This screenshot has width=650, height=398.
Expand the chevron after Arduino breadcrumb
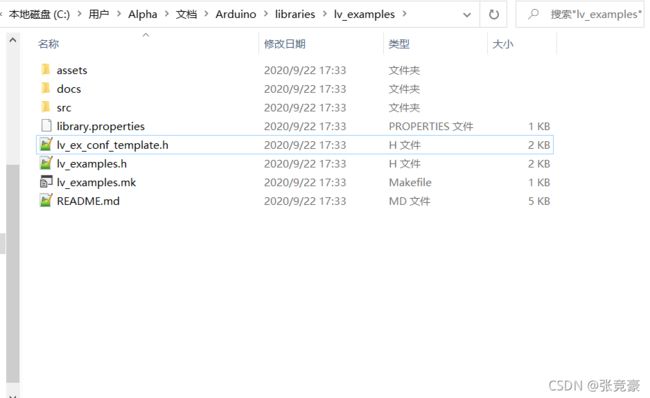tap(266, 14)
